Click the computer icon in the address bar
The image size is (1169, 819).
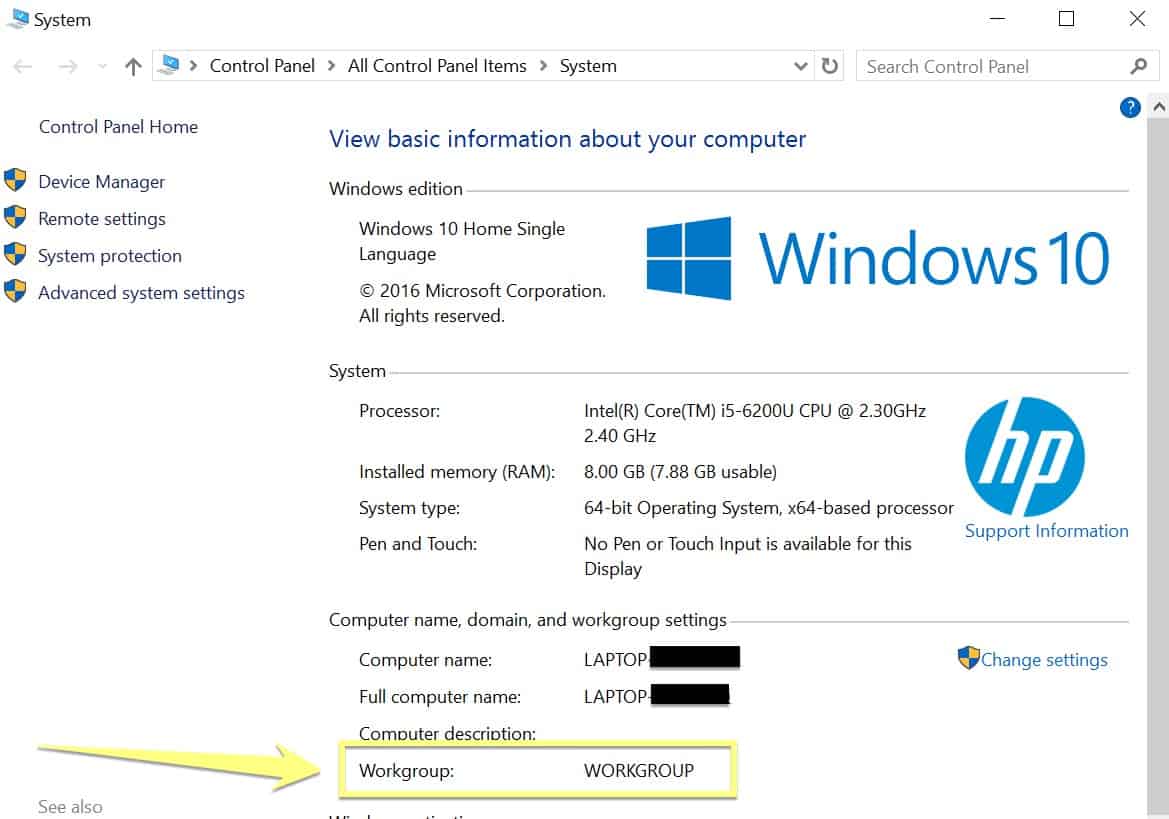point(170,66)
